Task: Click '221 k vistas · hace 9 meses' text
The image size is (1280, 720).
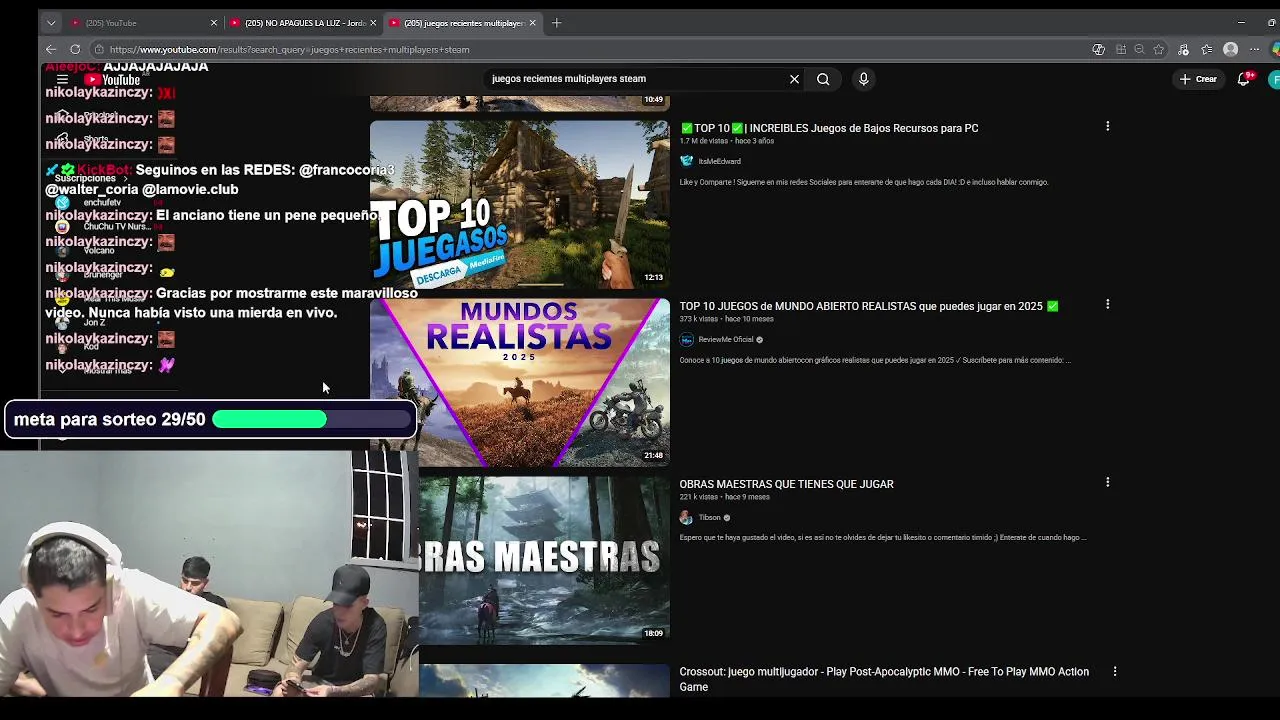Action: coord(725,497)
